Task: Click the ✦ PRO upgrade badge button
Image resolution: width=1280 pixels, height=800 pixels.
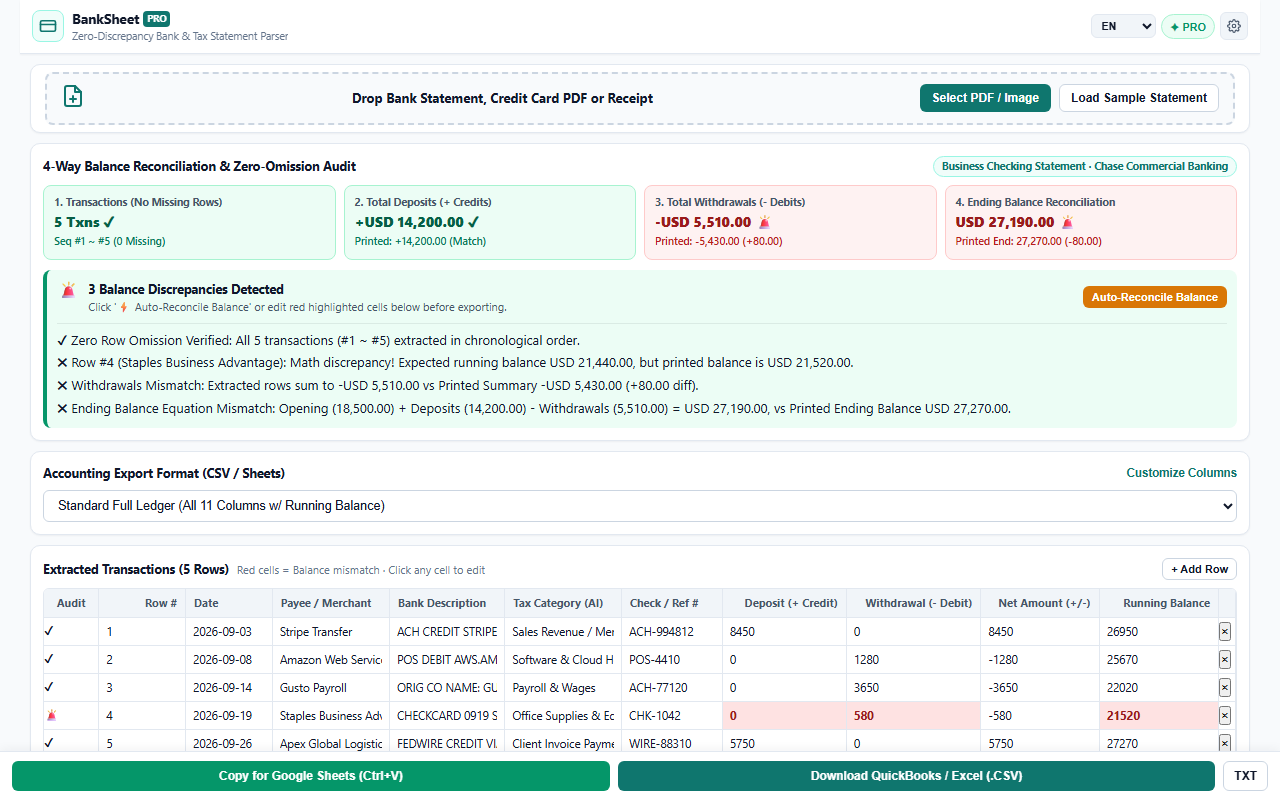Action: (x=1188, y=27)
